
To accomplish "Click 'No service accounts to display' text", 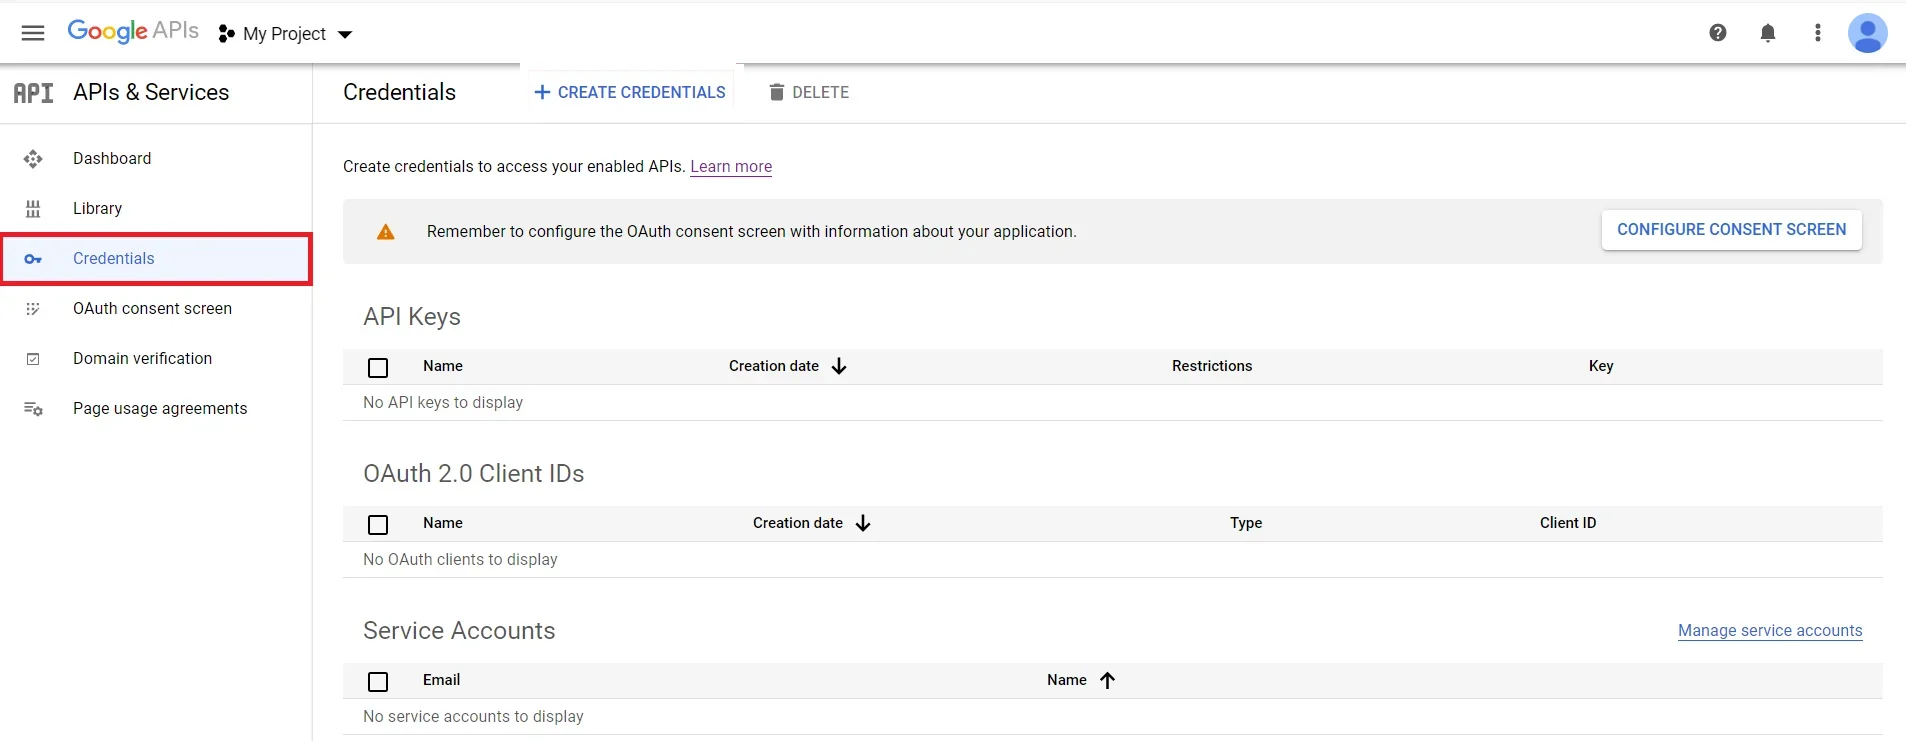I will point(473,716).
